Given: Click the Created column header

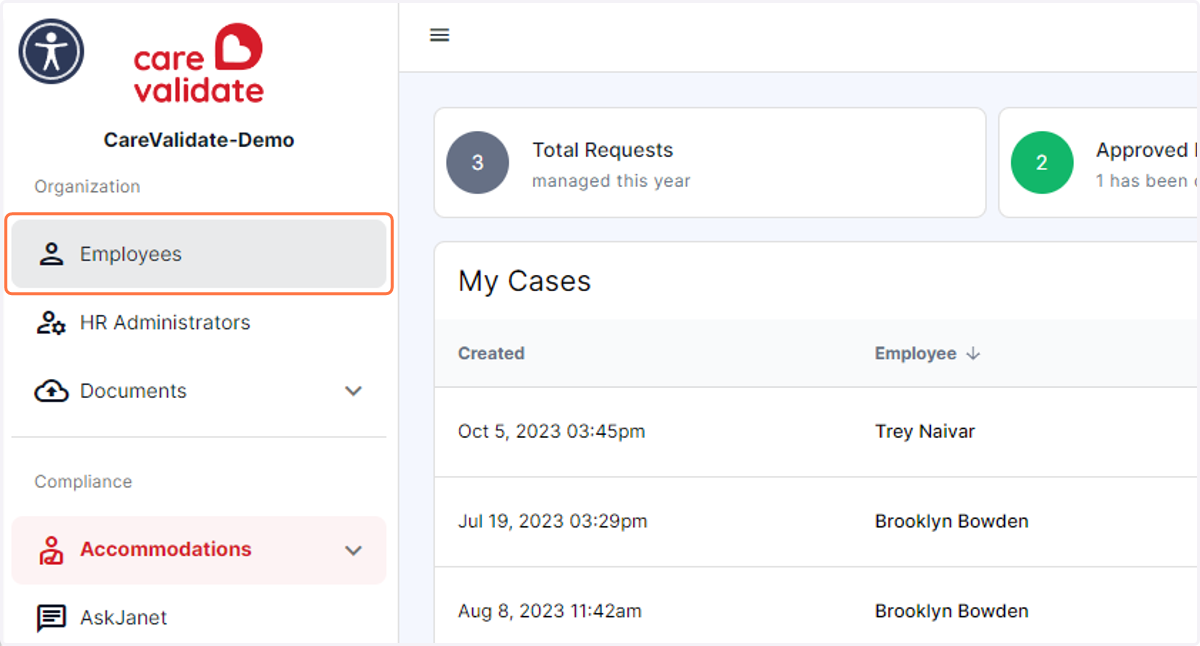Looking at the screenshot, I should [x=491, y=353].
